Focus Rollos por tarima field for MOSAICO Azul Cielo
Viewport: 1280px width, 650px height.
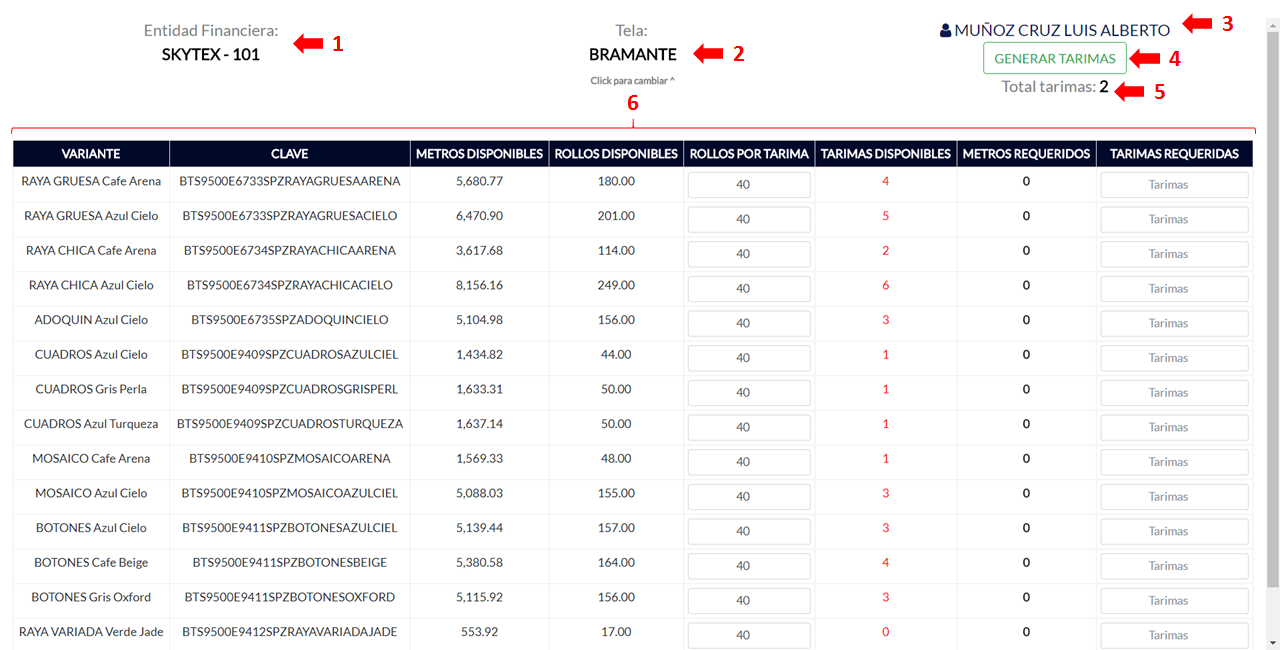(749, 496)
